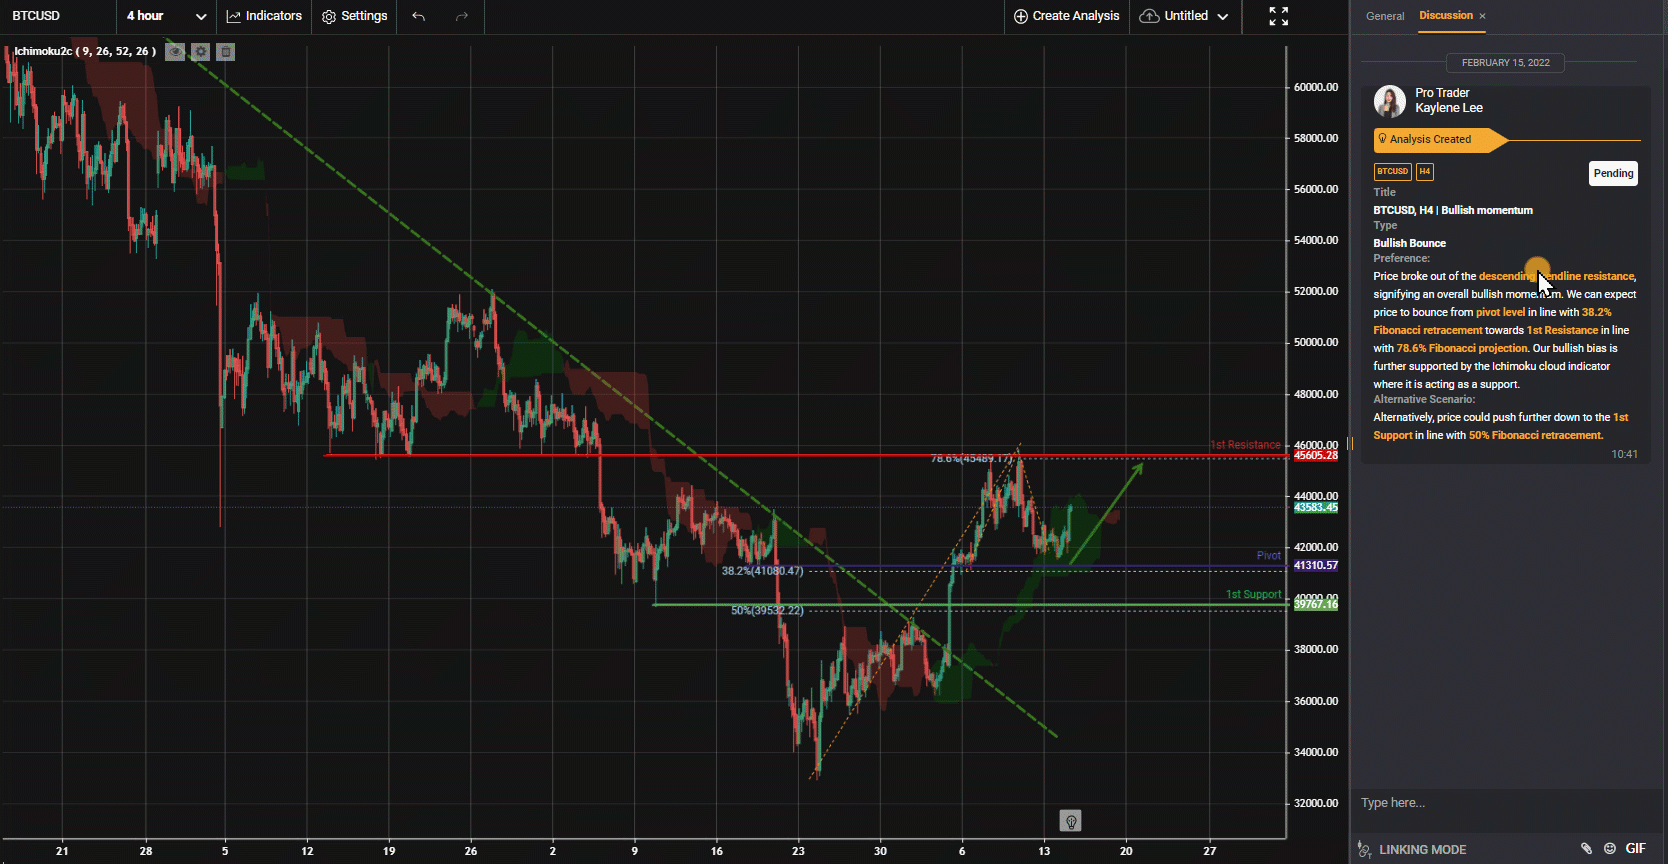Screen dimensions: 1668x864
Task: Click the 38.2%(41080.47) Fibonacci label
Action: 762,571
